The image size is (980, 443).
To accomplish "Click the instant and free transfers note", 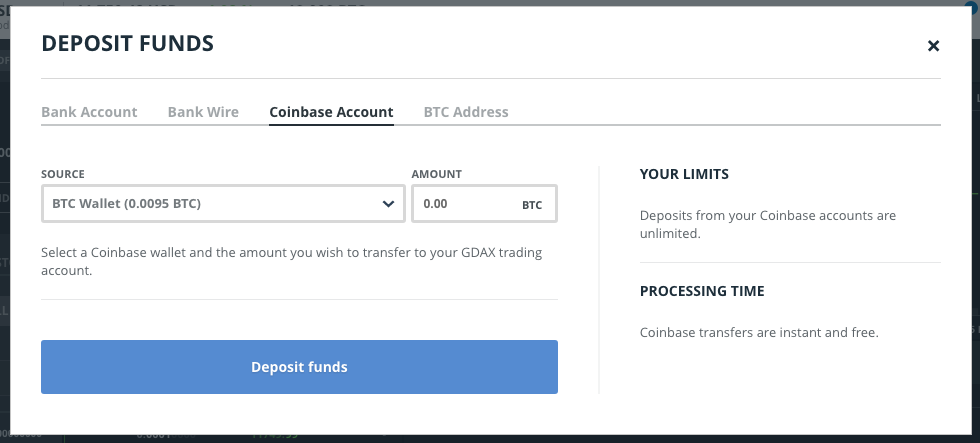I will click(758, 332).
